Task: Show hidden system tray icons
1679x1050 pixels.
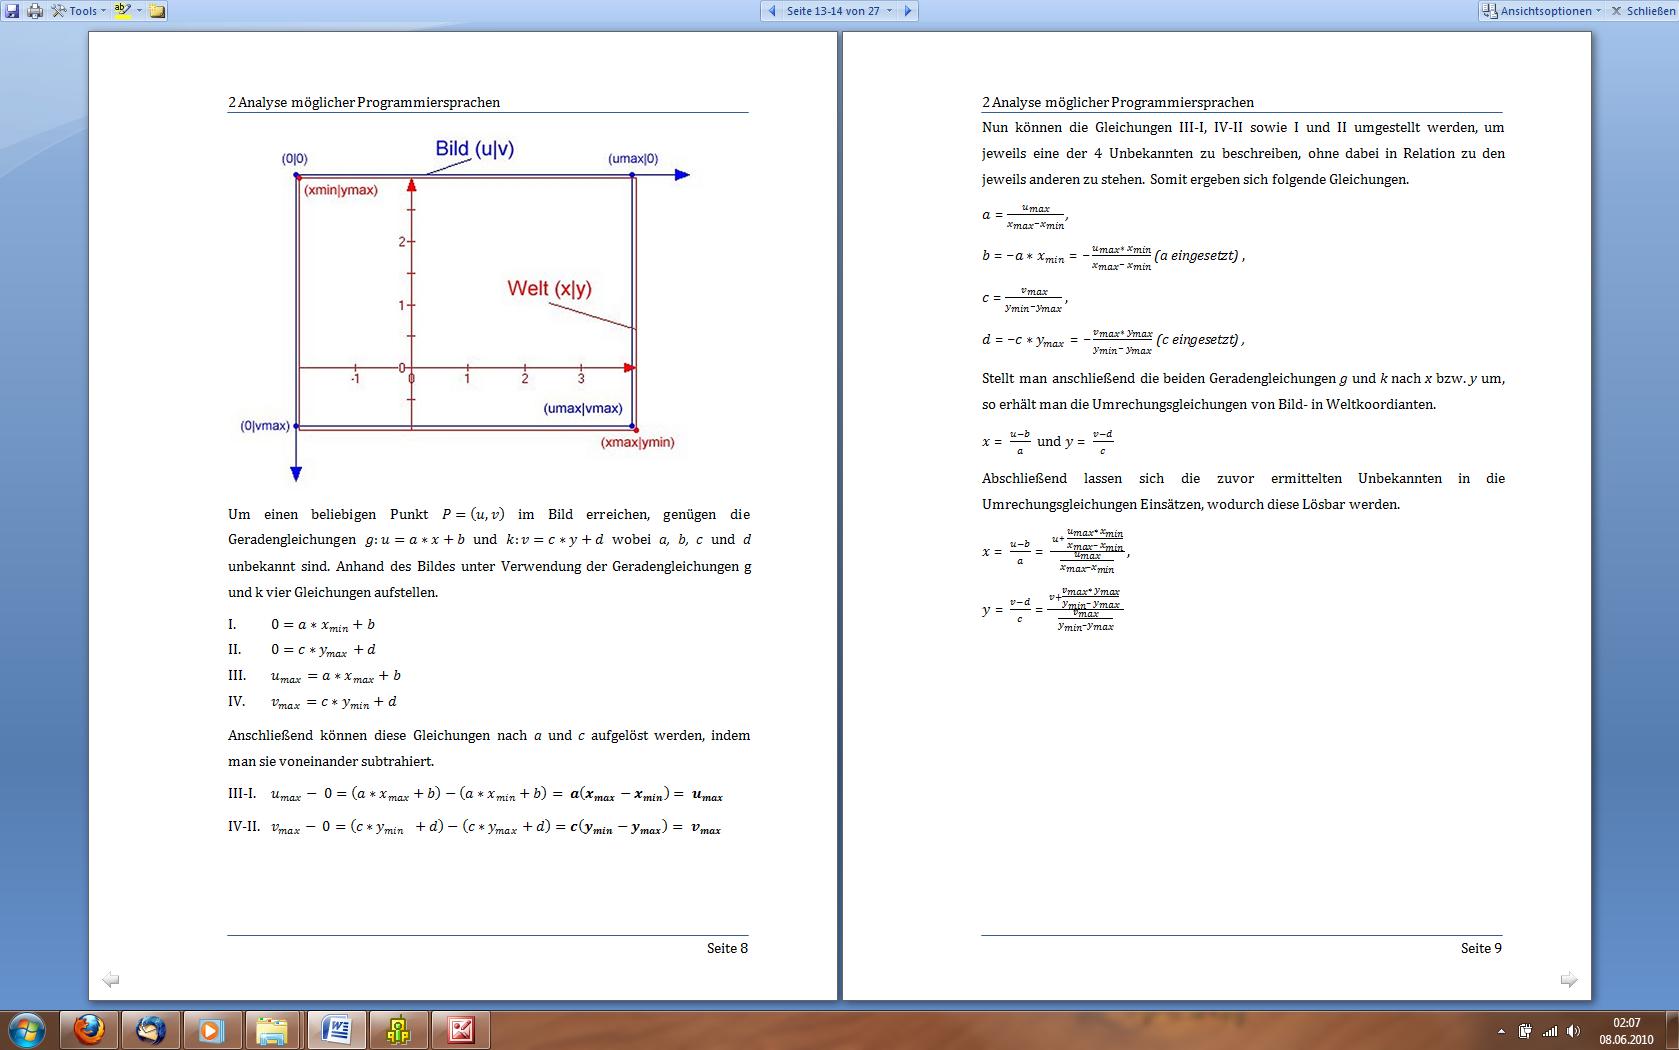Action: tap(1501, 1031)
